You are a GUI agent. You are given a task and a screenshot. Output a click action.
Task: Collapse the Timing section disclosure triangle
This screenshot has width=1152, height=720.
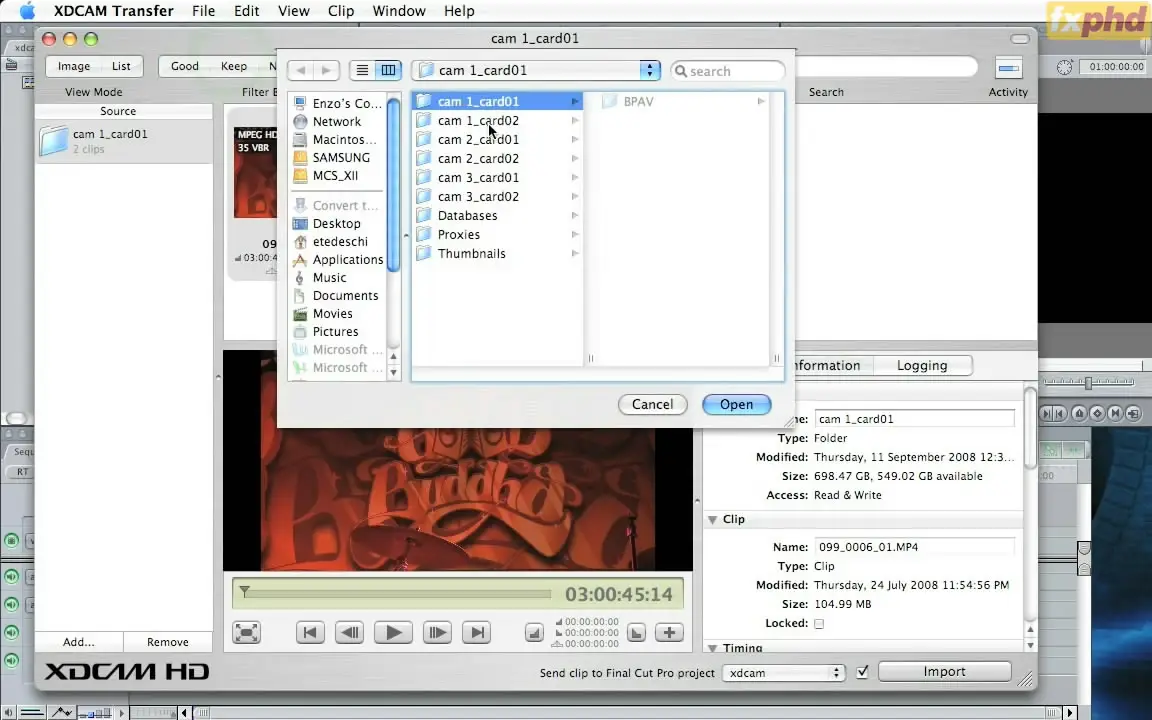712,648
